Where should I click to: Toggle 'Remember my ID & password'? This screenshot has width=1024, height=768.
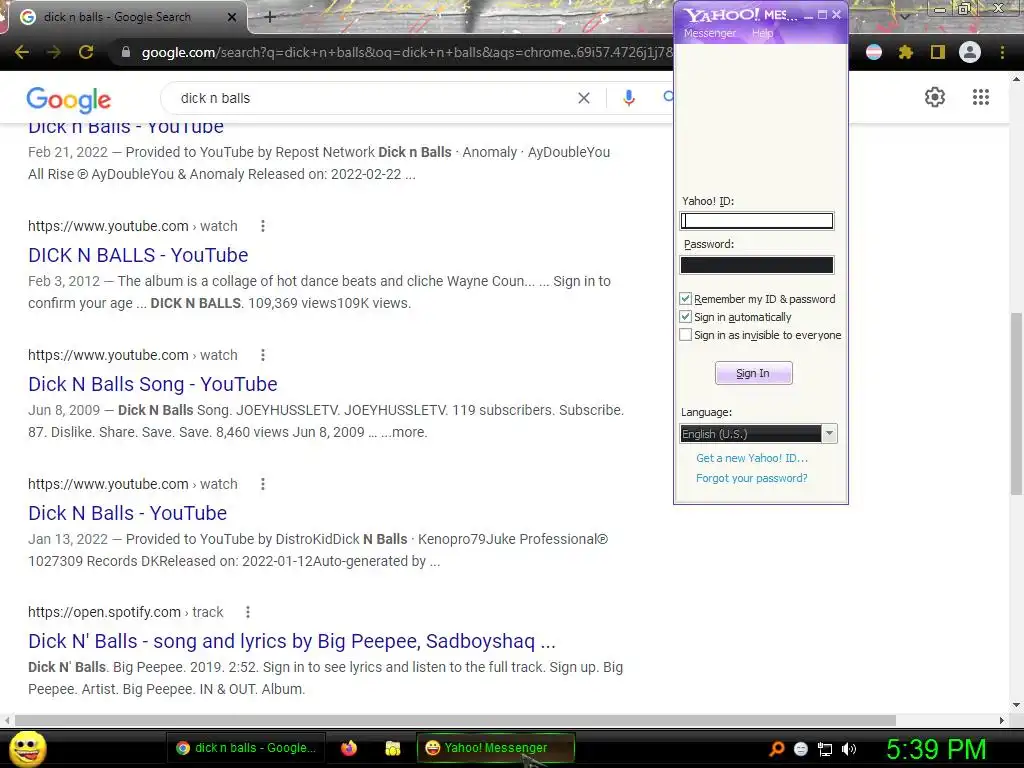click(685, 298)
